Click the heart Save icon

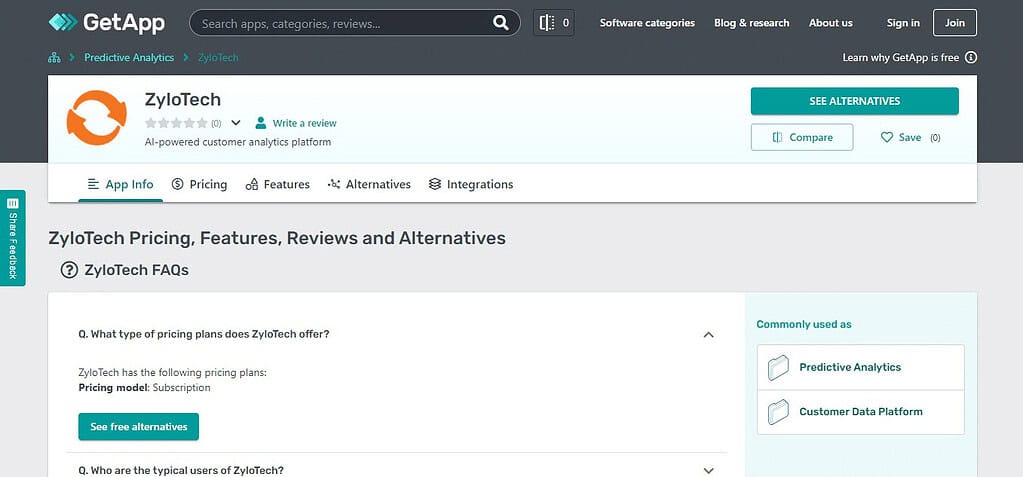click(887, 138)
